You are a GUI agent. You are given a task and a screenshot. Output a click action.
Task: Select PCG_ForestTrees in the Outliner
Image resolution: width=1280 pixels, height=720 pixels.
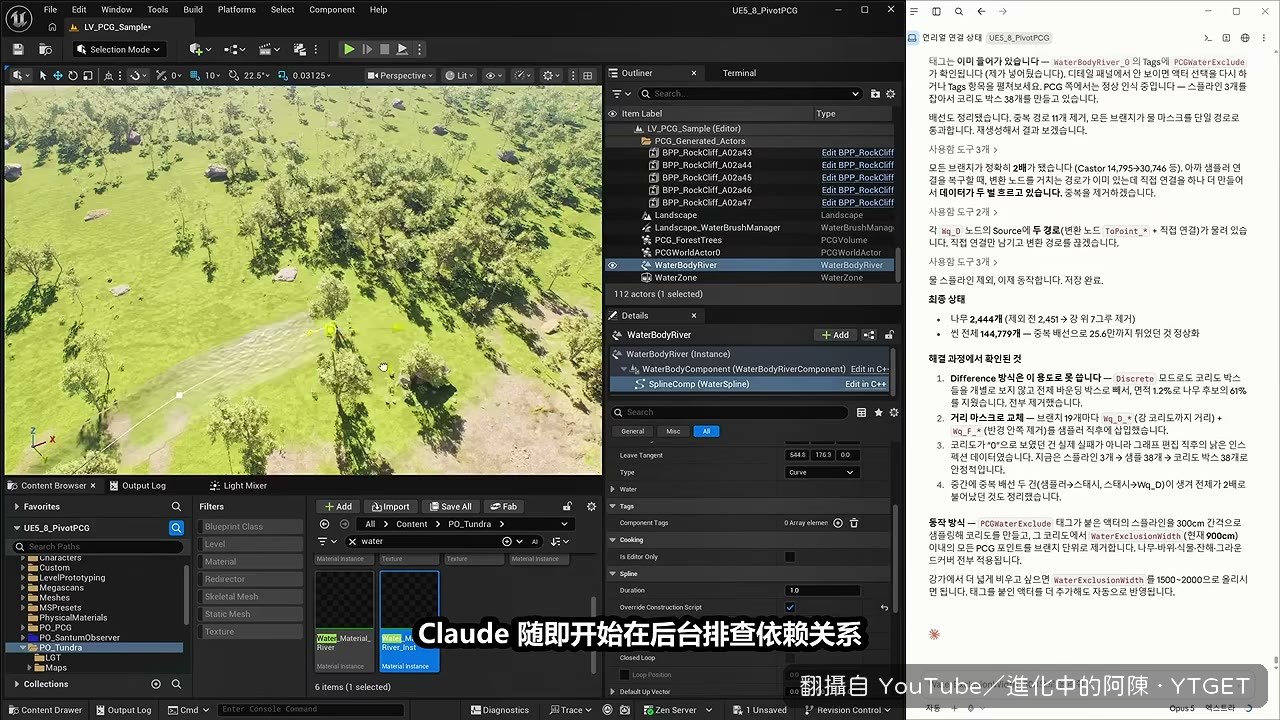coord(688,240)
